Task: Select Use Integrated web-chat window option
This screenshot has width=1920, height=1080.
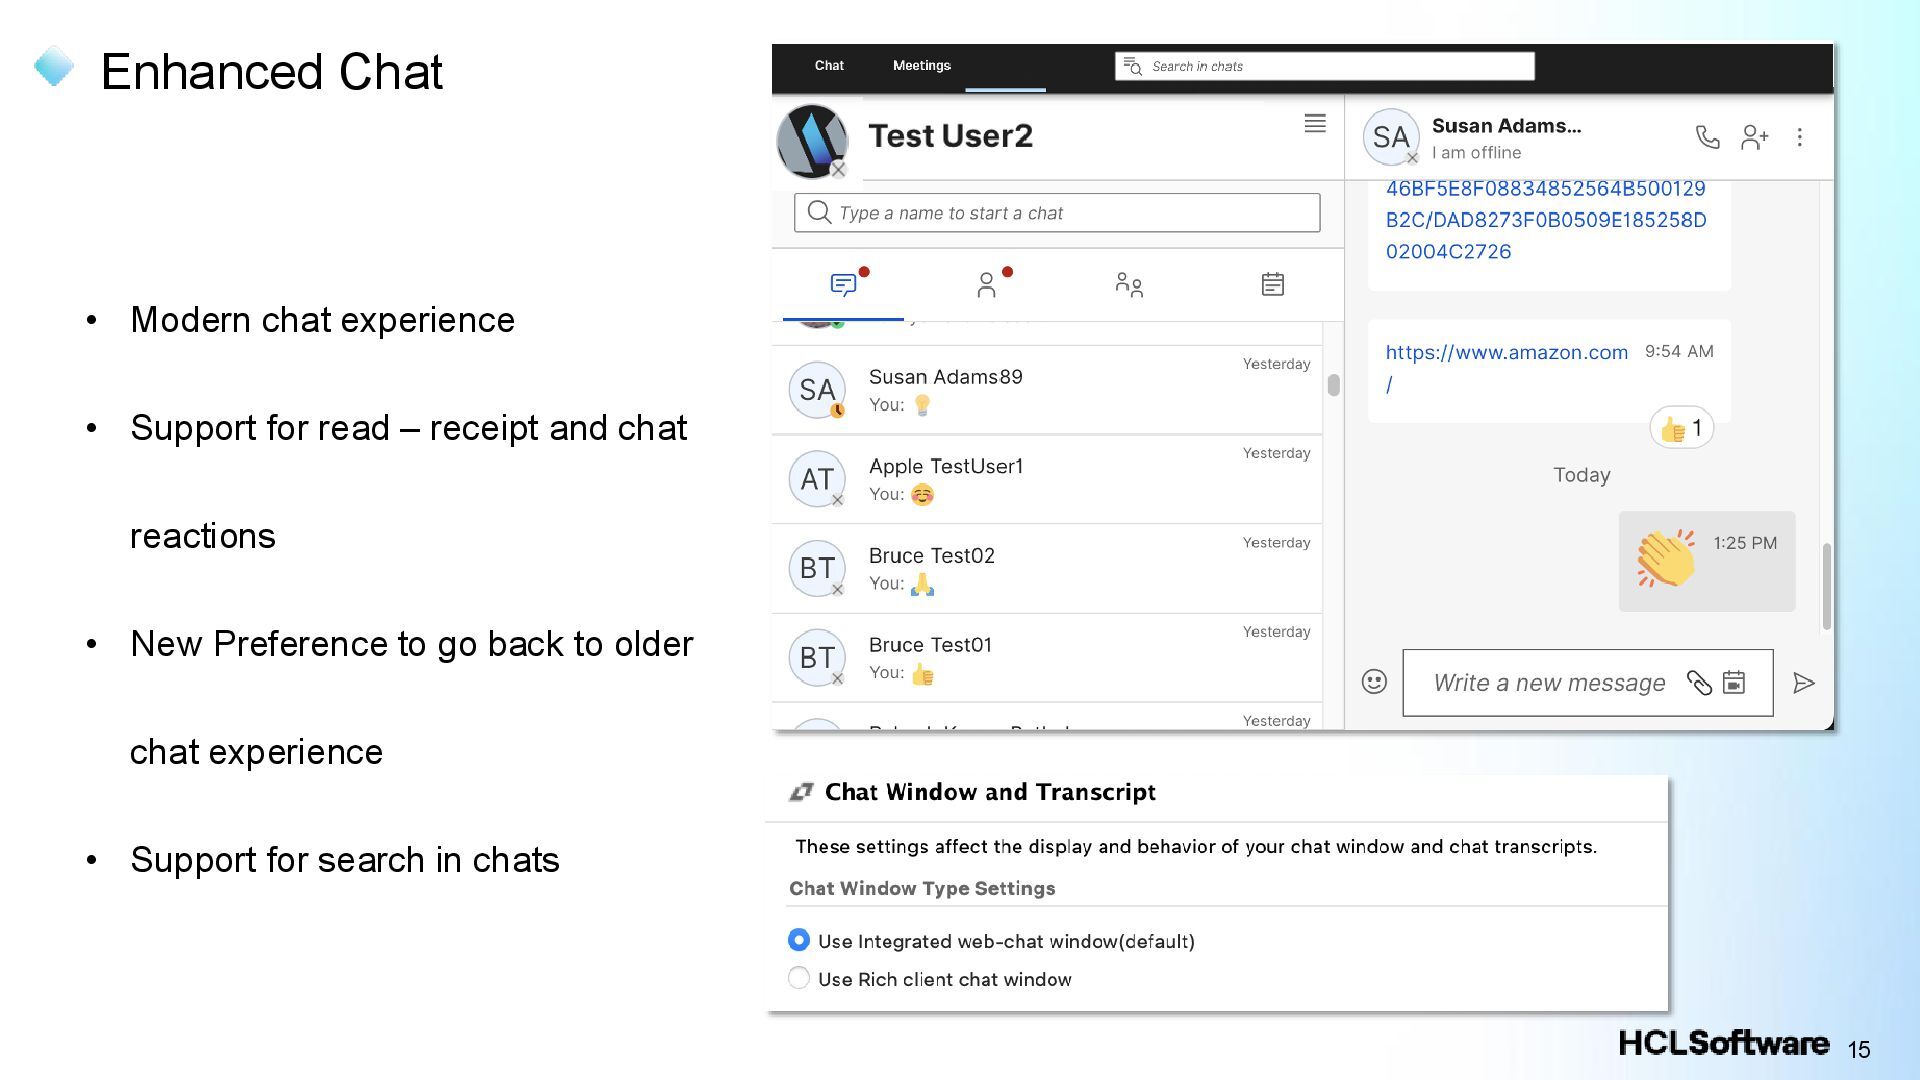Action: tap(799, 940)
